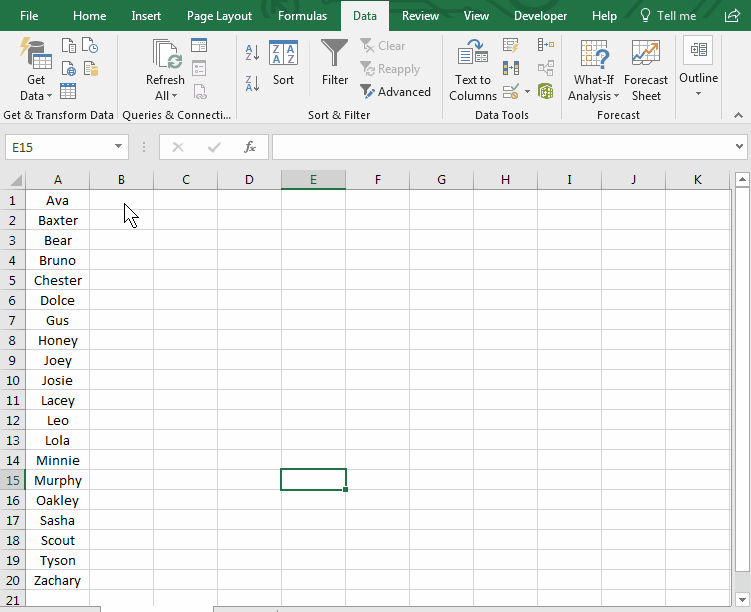Viewport: 751px width, 612px height.
Task: Open the Help tab
Action: click(604, 16)
